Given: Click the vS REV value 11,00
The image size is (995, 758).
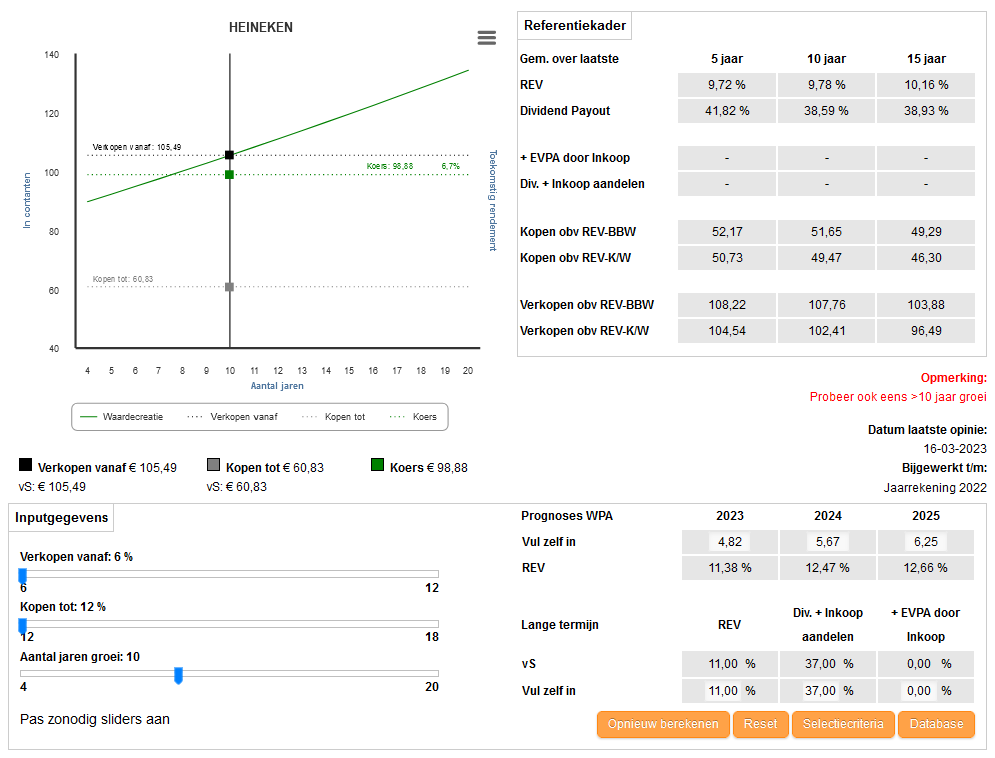Looking at the screenshot, I should pos(723,664).
